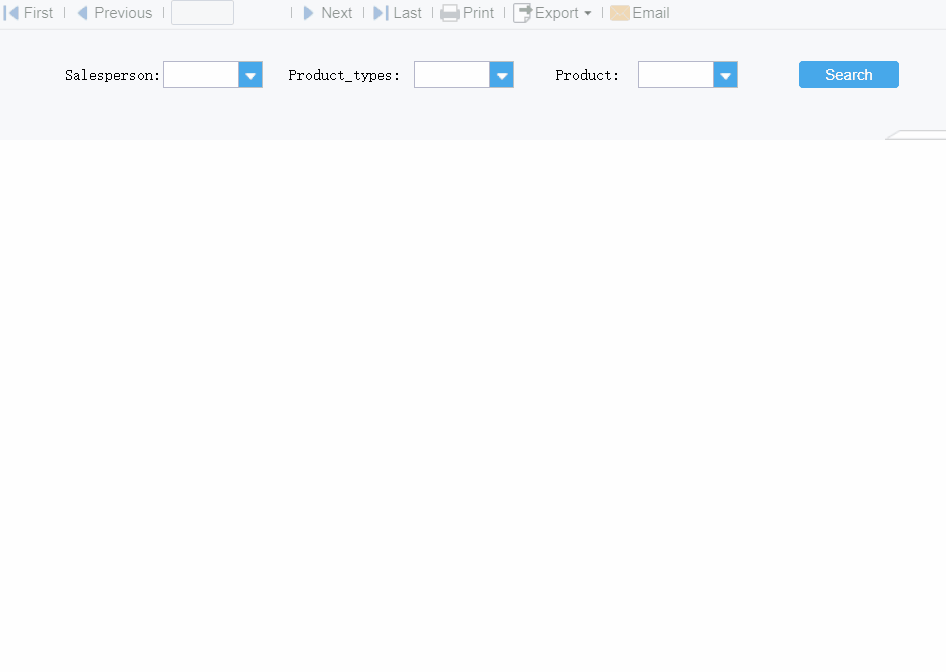Jump to the last report page

click(398, 13)
